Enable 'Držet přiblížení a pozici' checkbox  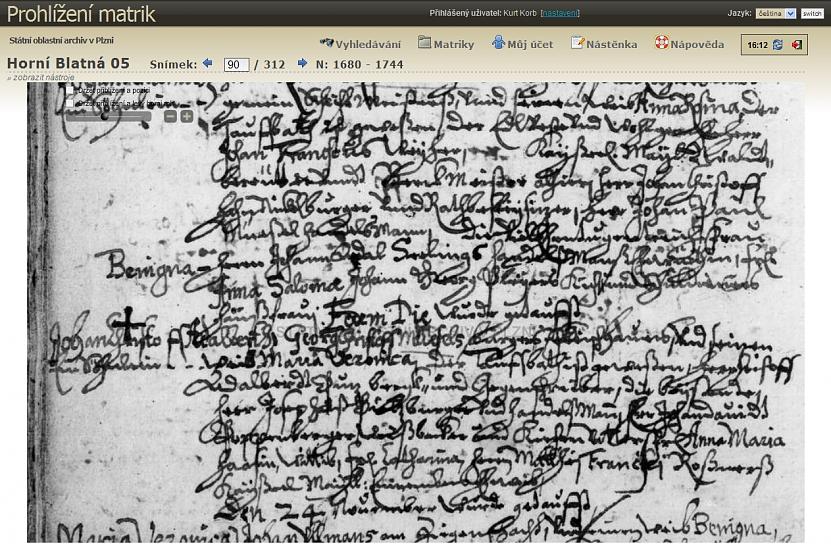(x=71, y=90)
